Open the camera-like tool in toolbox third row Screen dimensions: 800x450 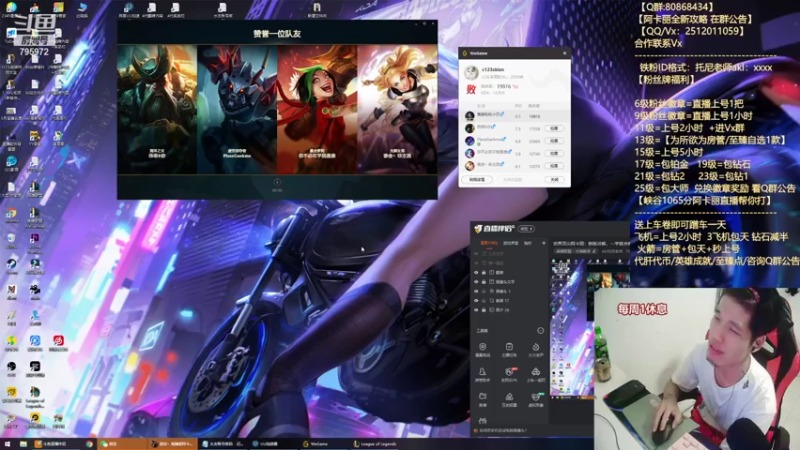coord(483,399)
